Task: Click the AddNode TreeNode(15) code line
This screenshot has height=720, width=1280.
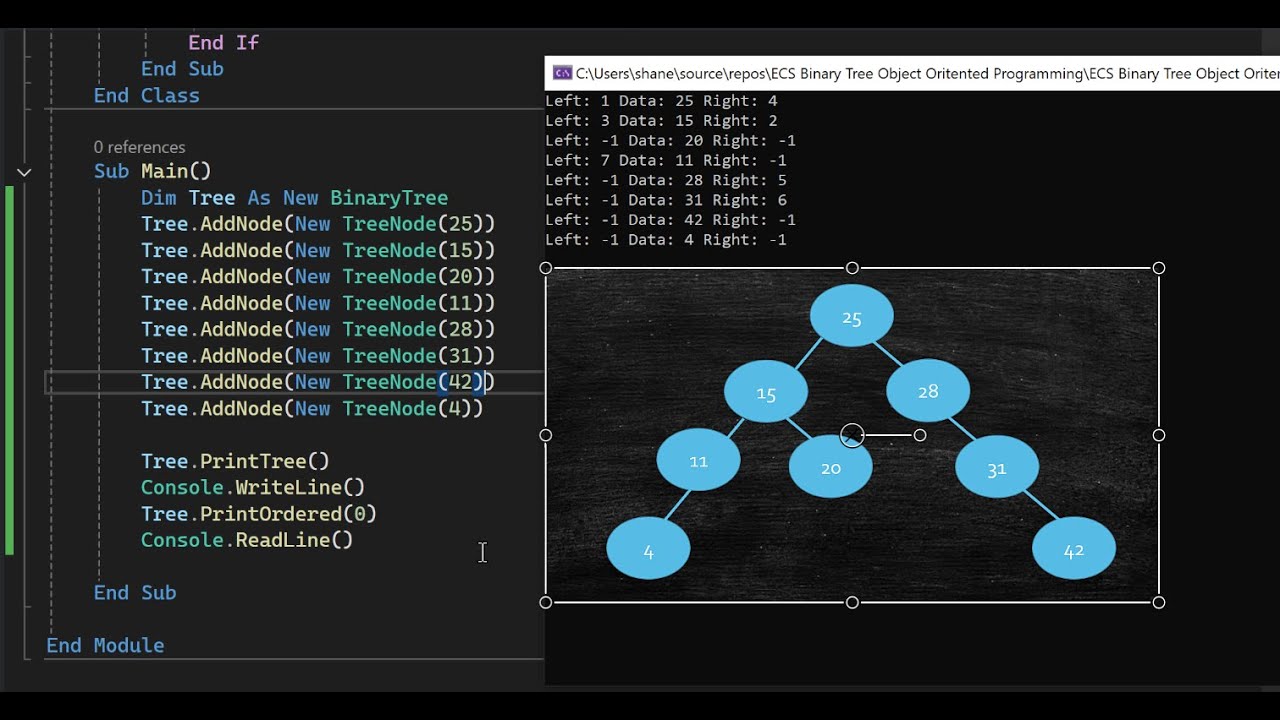Action: (318, 250)
